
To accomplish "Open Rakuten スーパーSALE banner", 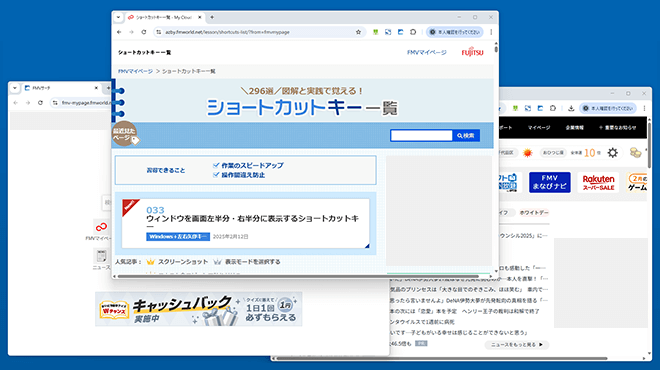I will click(598, 182).
